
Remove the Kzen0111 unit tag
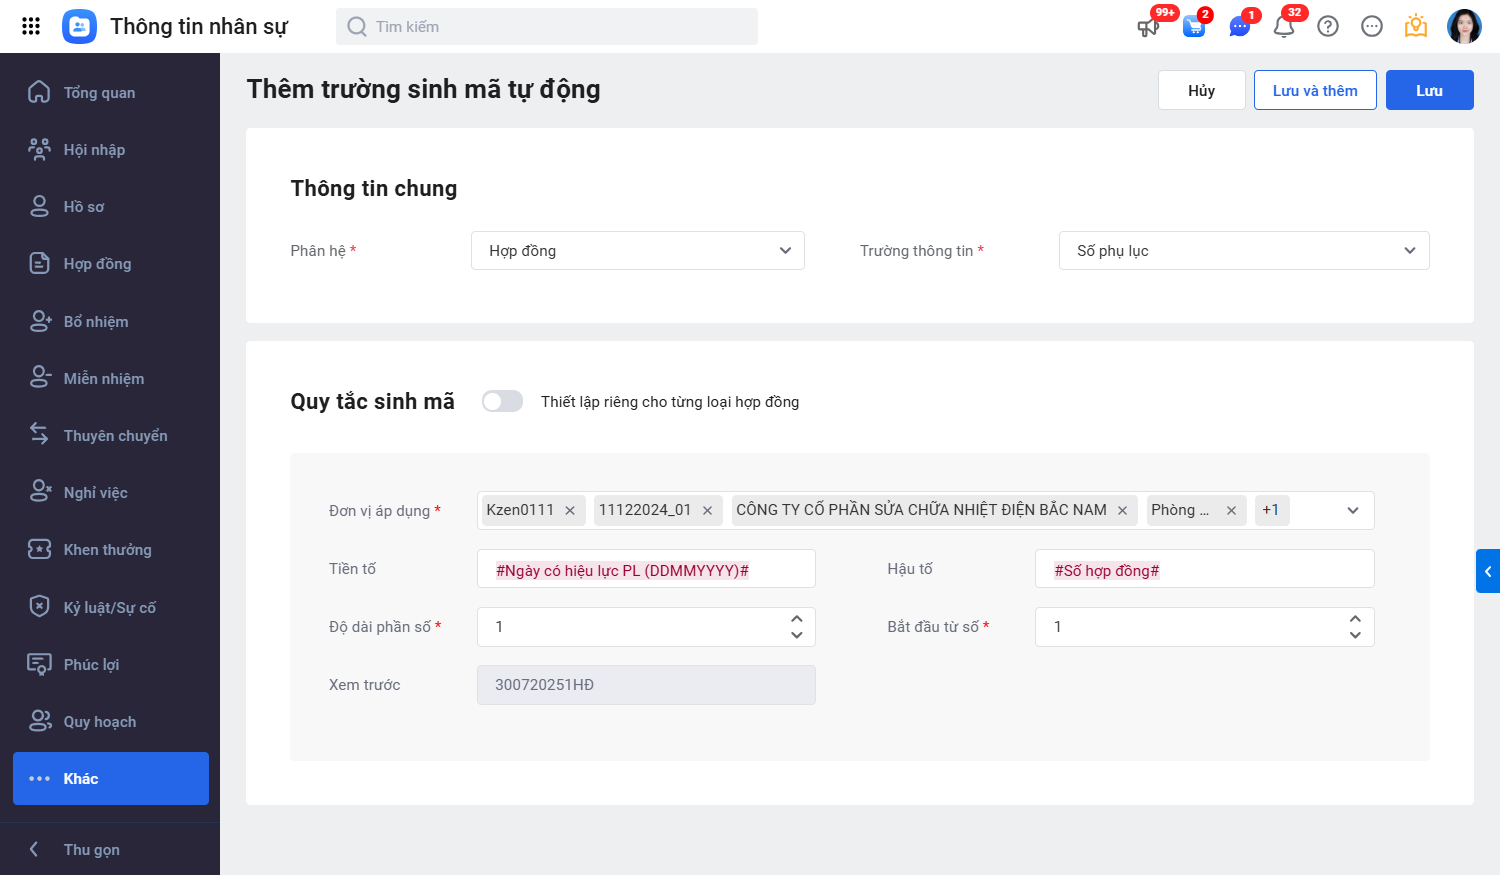click(570, 511)
